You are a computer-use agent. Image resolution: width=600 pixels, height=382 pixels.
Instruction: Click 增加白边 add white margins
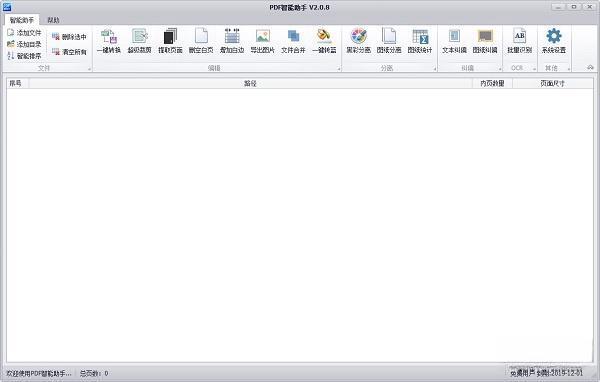coord(232,41)
